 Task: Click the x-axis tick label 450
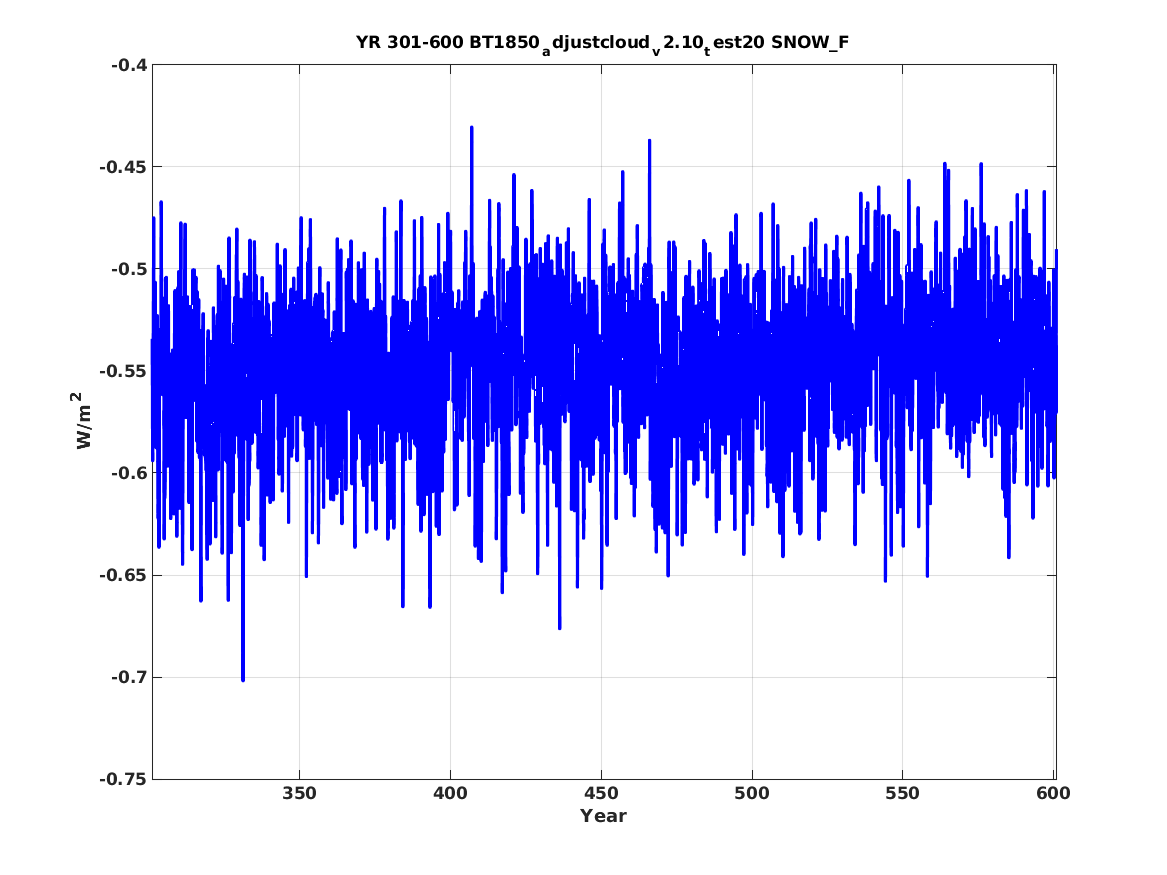point(601,794)
